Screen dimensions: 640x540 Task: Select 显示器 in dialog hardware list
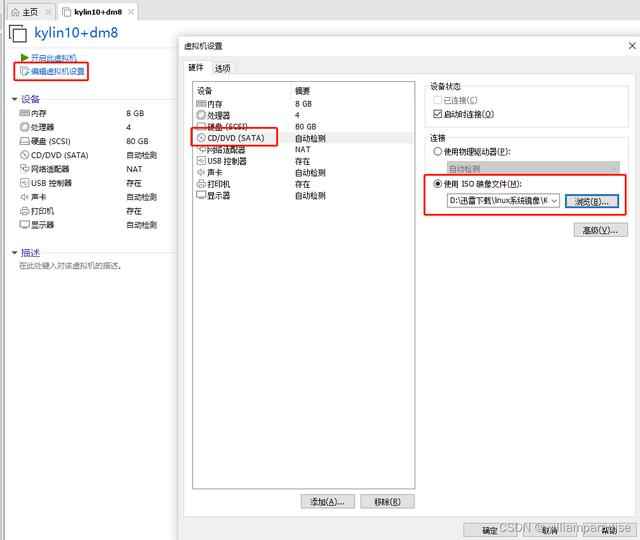(x=304, y=196)
